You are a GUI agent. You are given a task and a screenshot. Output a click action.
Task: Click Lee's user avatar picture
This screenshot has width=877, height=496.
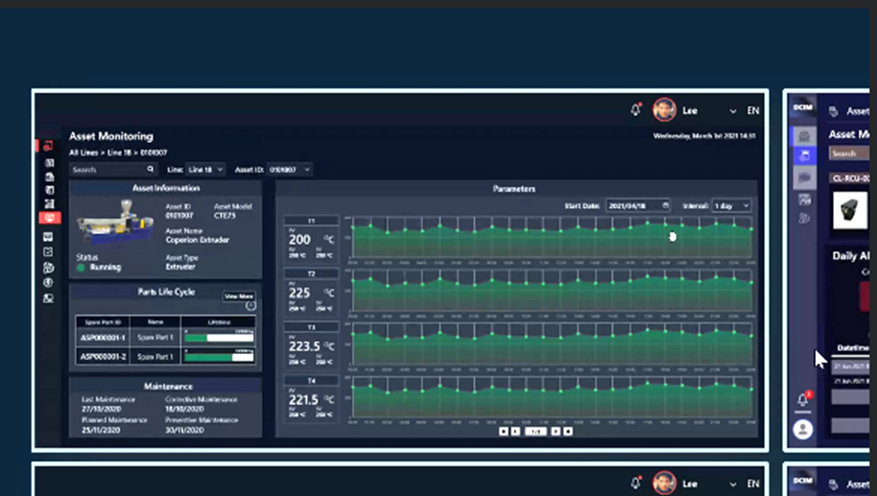tap(664, 110)
